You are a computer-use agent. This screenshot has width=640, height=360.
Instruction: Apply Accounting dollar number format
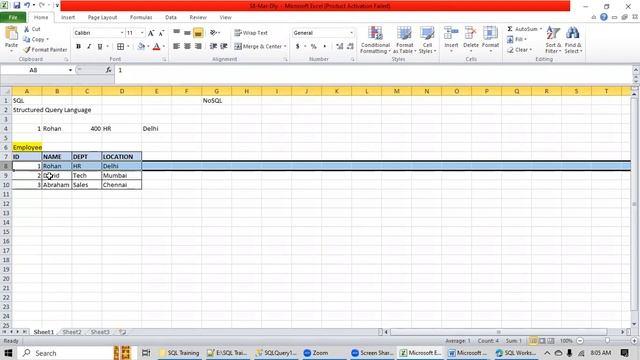[298, 47]
